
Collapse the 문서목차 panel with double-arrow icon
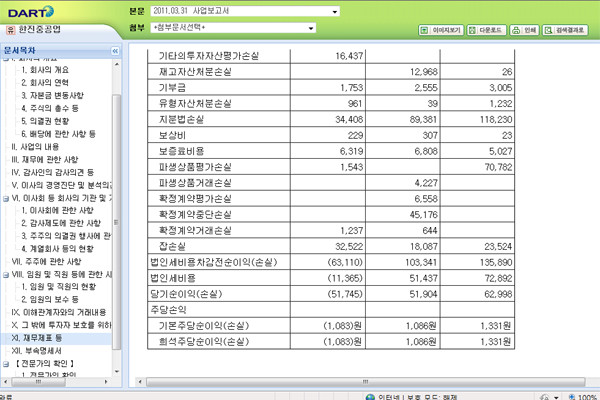[x=115, y=51]
